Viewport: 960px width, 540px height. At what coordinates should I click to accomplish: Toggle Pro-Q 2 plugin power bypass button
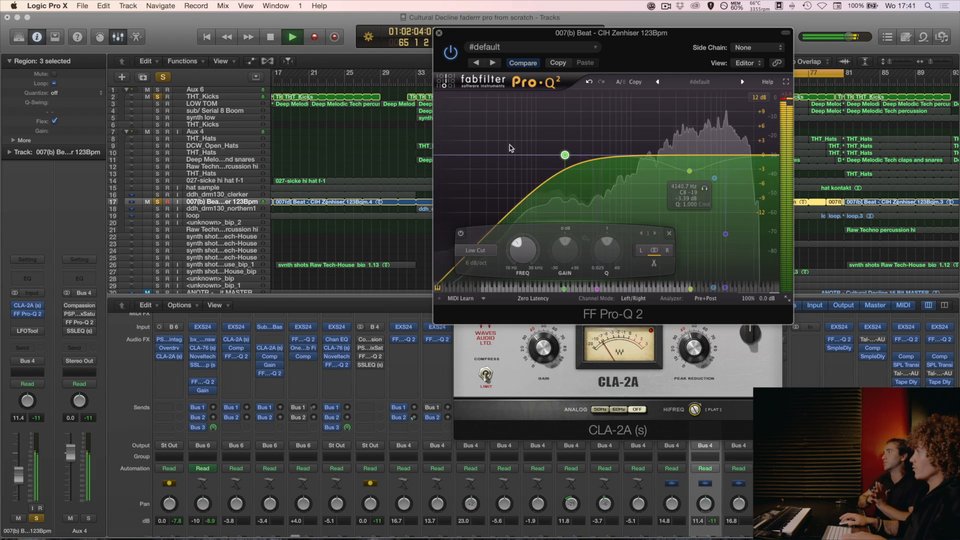pyautogui.click(x=451, y=53)
